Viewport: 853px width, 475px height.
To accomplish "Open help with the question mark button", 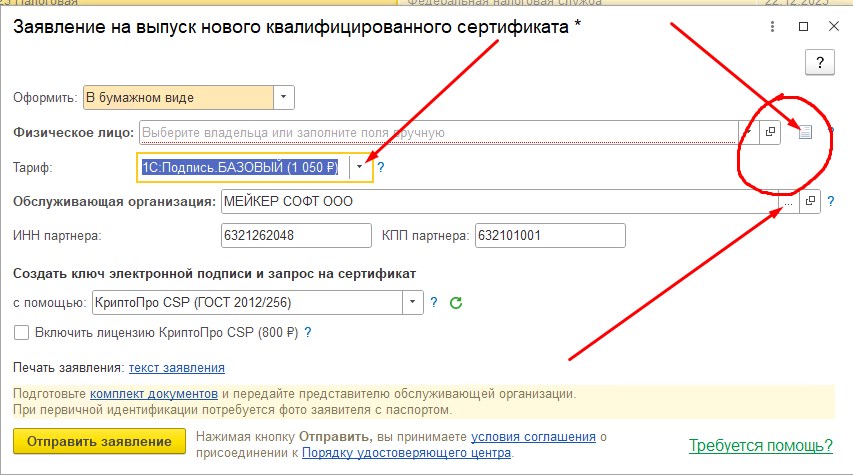I will pyautogui.click(x=819, y=63).
